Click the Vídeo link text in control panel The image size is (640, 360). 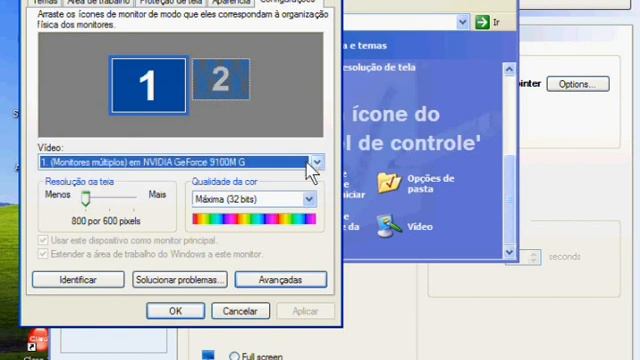pyautogui.click(x=420, y=227)
